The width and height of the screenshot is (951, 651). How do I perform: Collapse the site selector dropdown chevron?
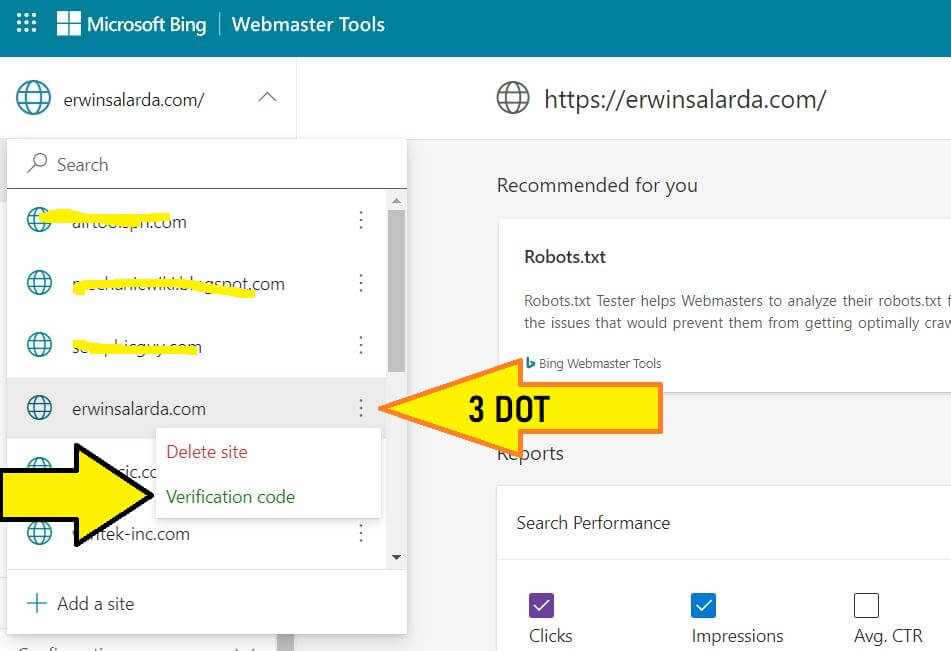click(x=267, y=98)
